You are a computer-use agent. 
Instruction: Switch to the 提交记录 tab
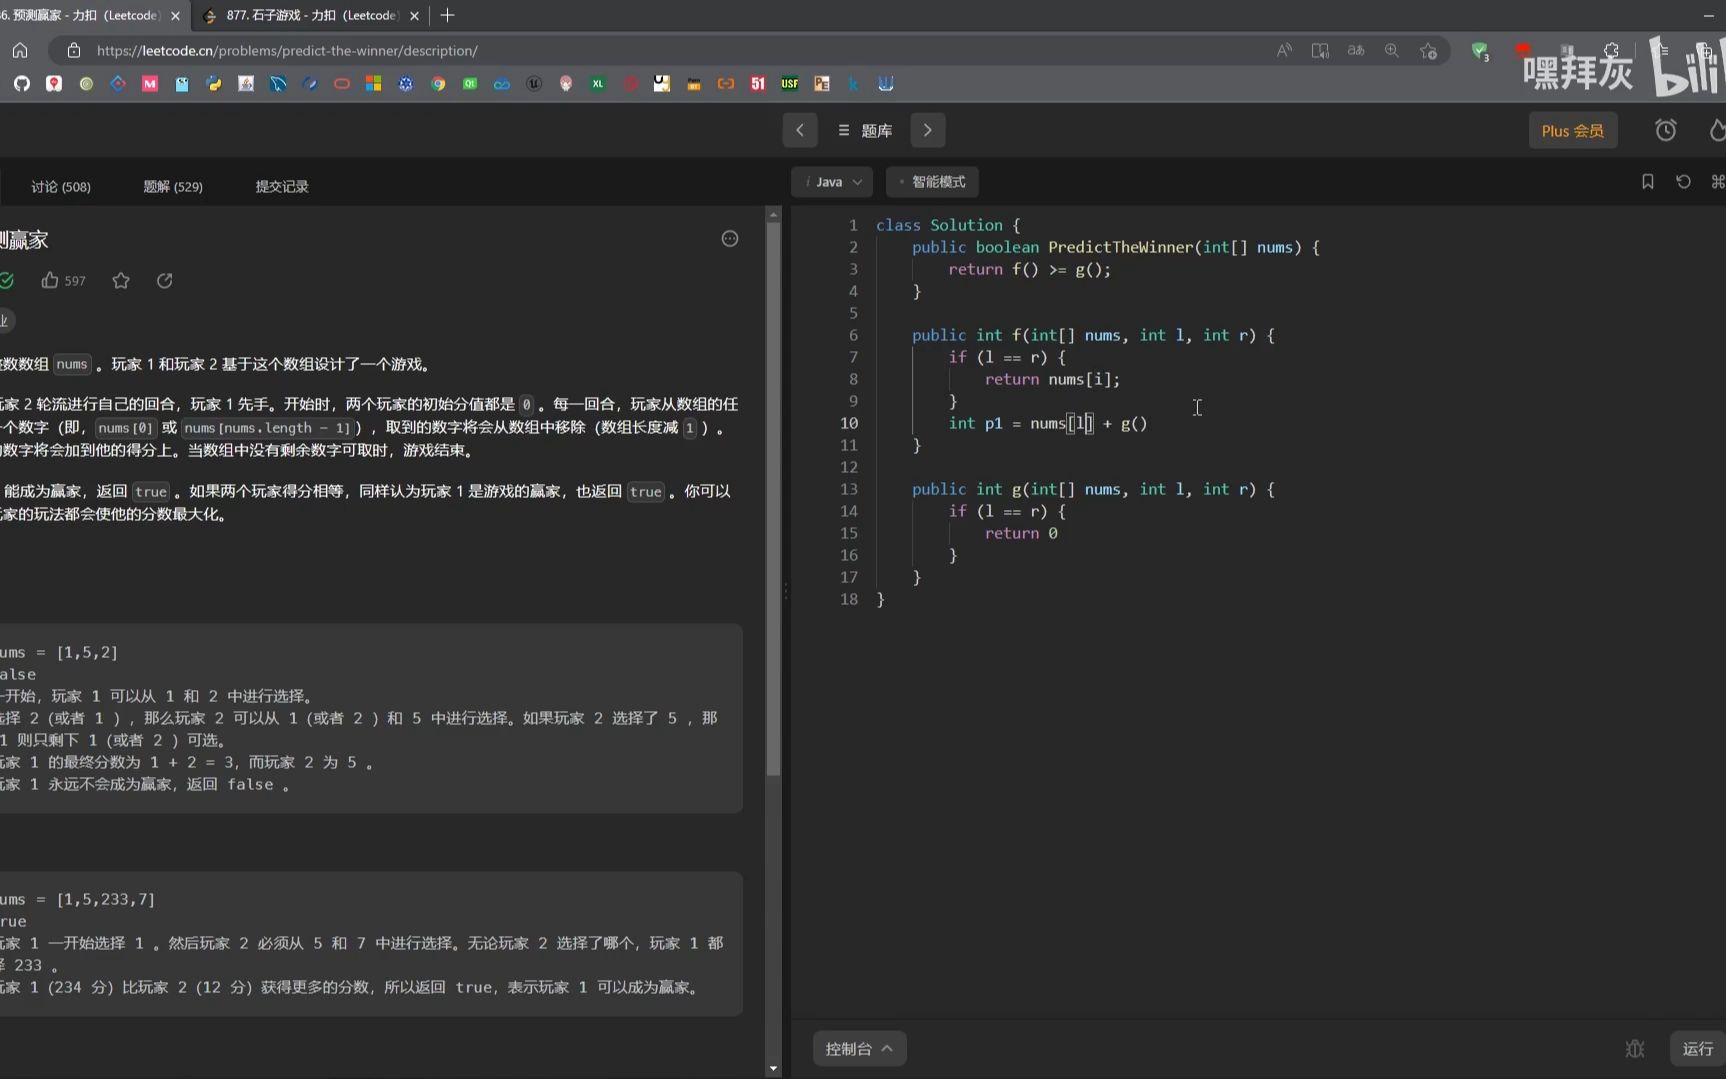click(282, 187)
